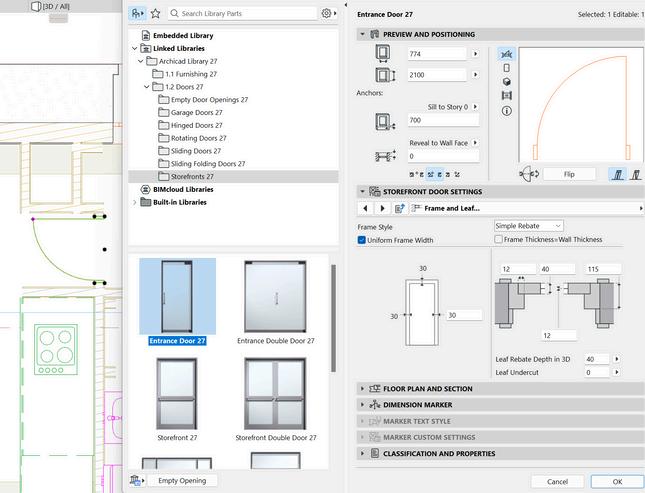The width and height of the screenshot is (645, 493).
Task: Expand the Floor Plan and Section panel
Action: click(x=362, y=388)
